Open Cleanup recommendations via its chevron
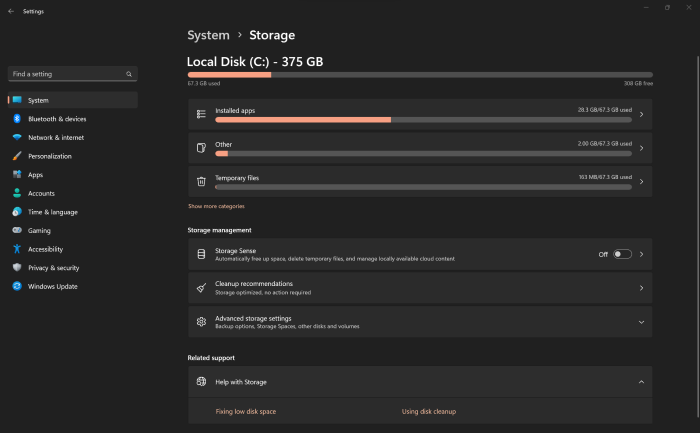Screen dimensions: 700x433 641,288
